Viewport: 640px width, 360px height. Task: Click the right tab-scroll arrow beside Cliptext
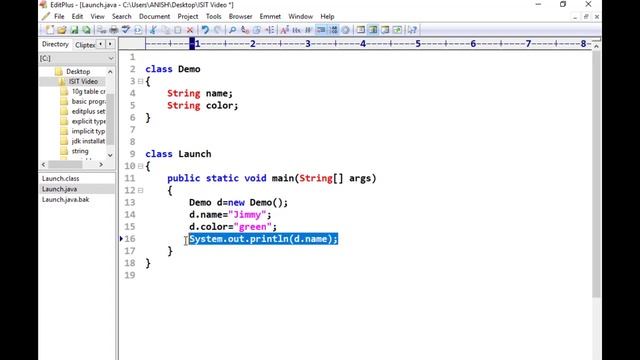(110, 44)
